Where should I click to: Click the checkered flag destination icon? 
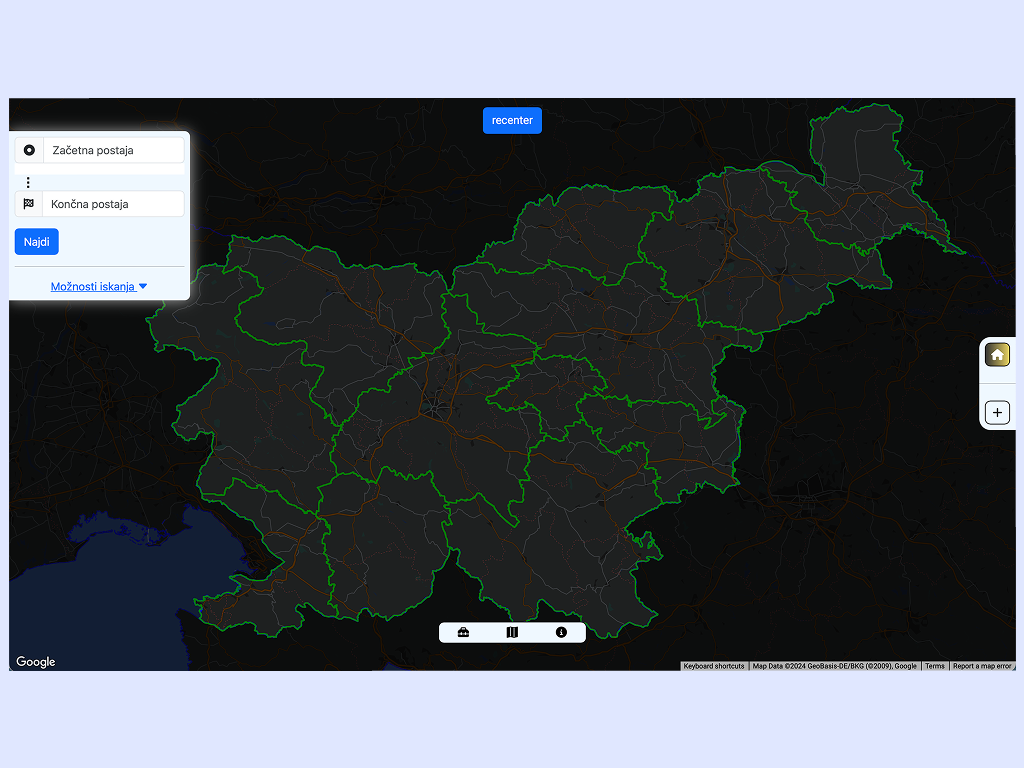(x=29, y=204)
